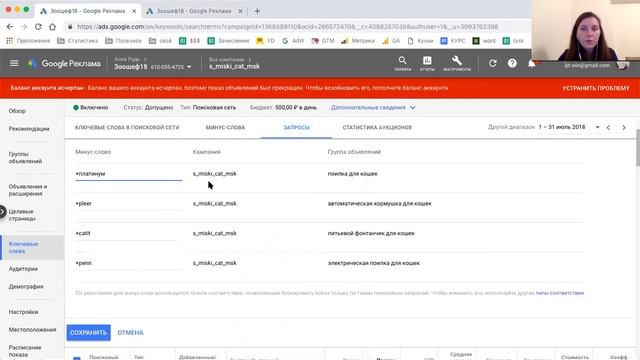Open a new browser tab
Screen dimensions: 640x360
[x=257, y=11]
